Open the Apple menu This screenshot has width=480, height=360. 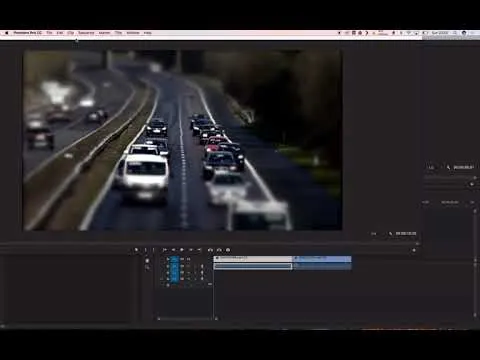[x=6, y=33]
